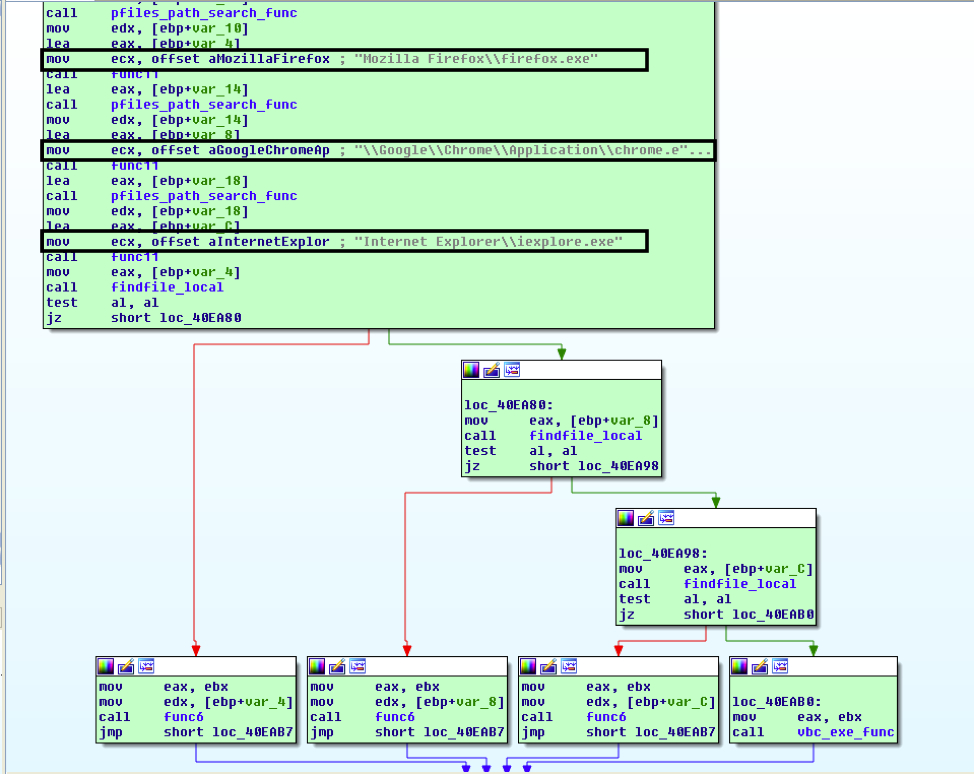Click color icon on node loc_40EAB0
The height and width of the screenshot is (774, 974).
[x=739, y=667]
